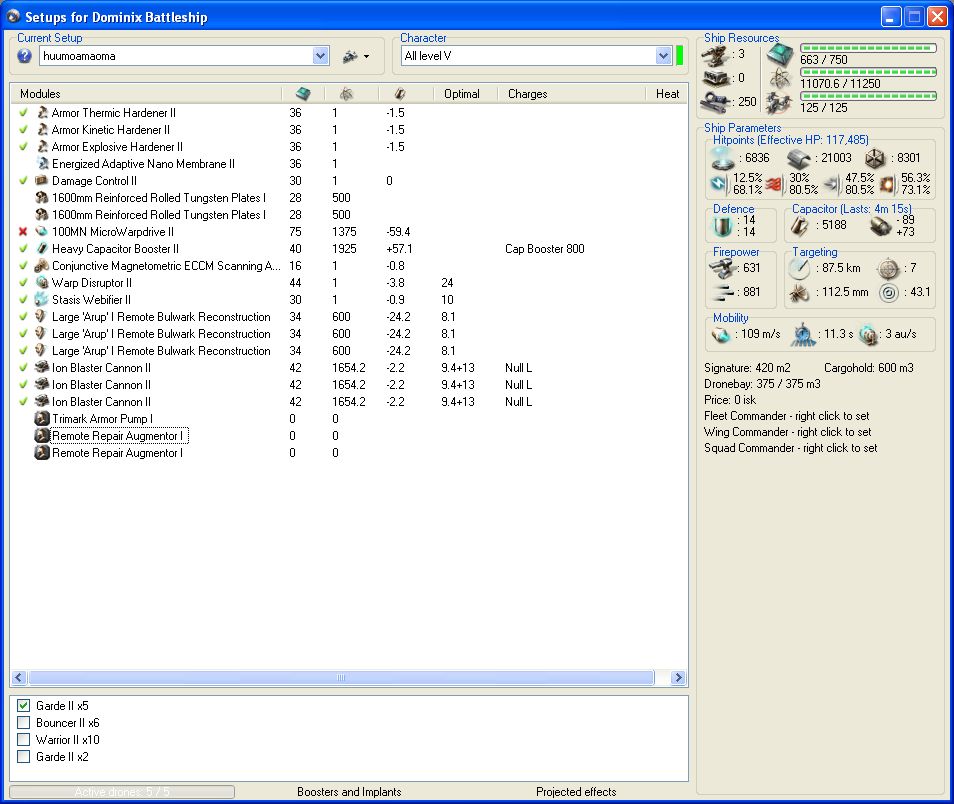Enable the Bouncer II x6 drone group

pyautogui.click(x=24, y=723)
